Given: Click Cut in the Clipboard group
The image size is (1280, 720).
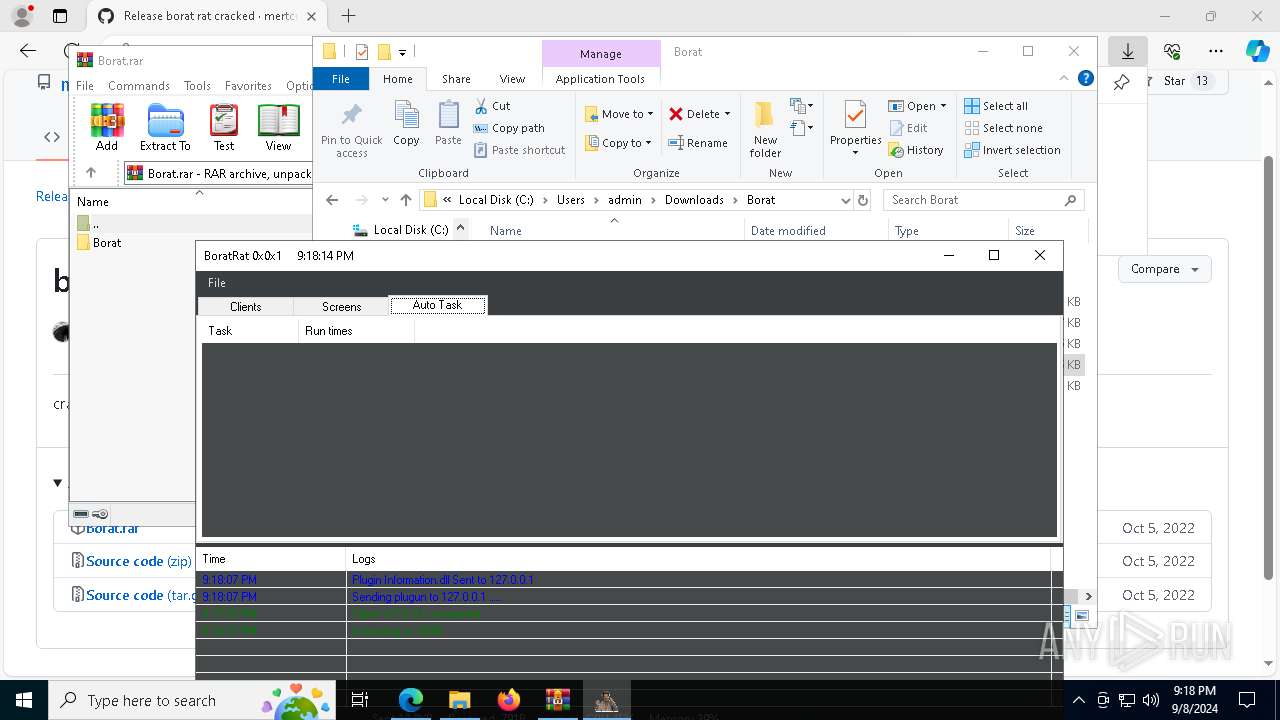Looking at the screenshot, I should [492, 106].
